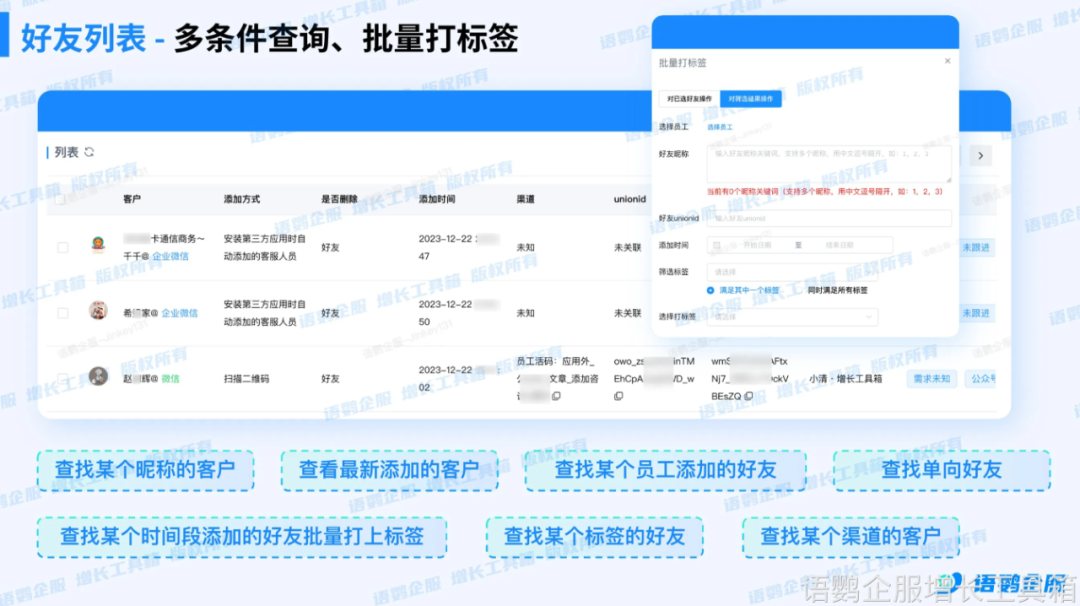
Task: Close the 批量打标签 dialog
Action: (948, 61)
